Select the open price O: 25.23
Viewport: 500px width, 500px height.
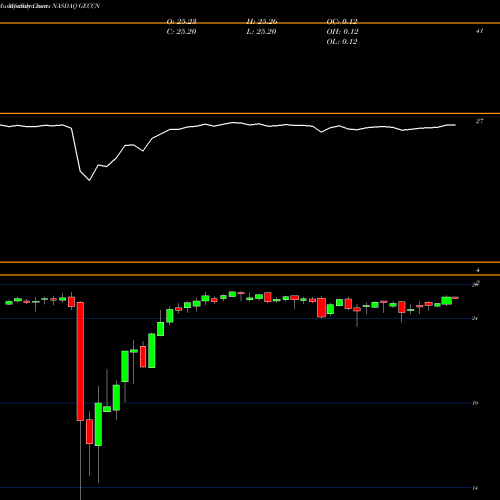181,22
